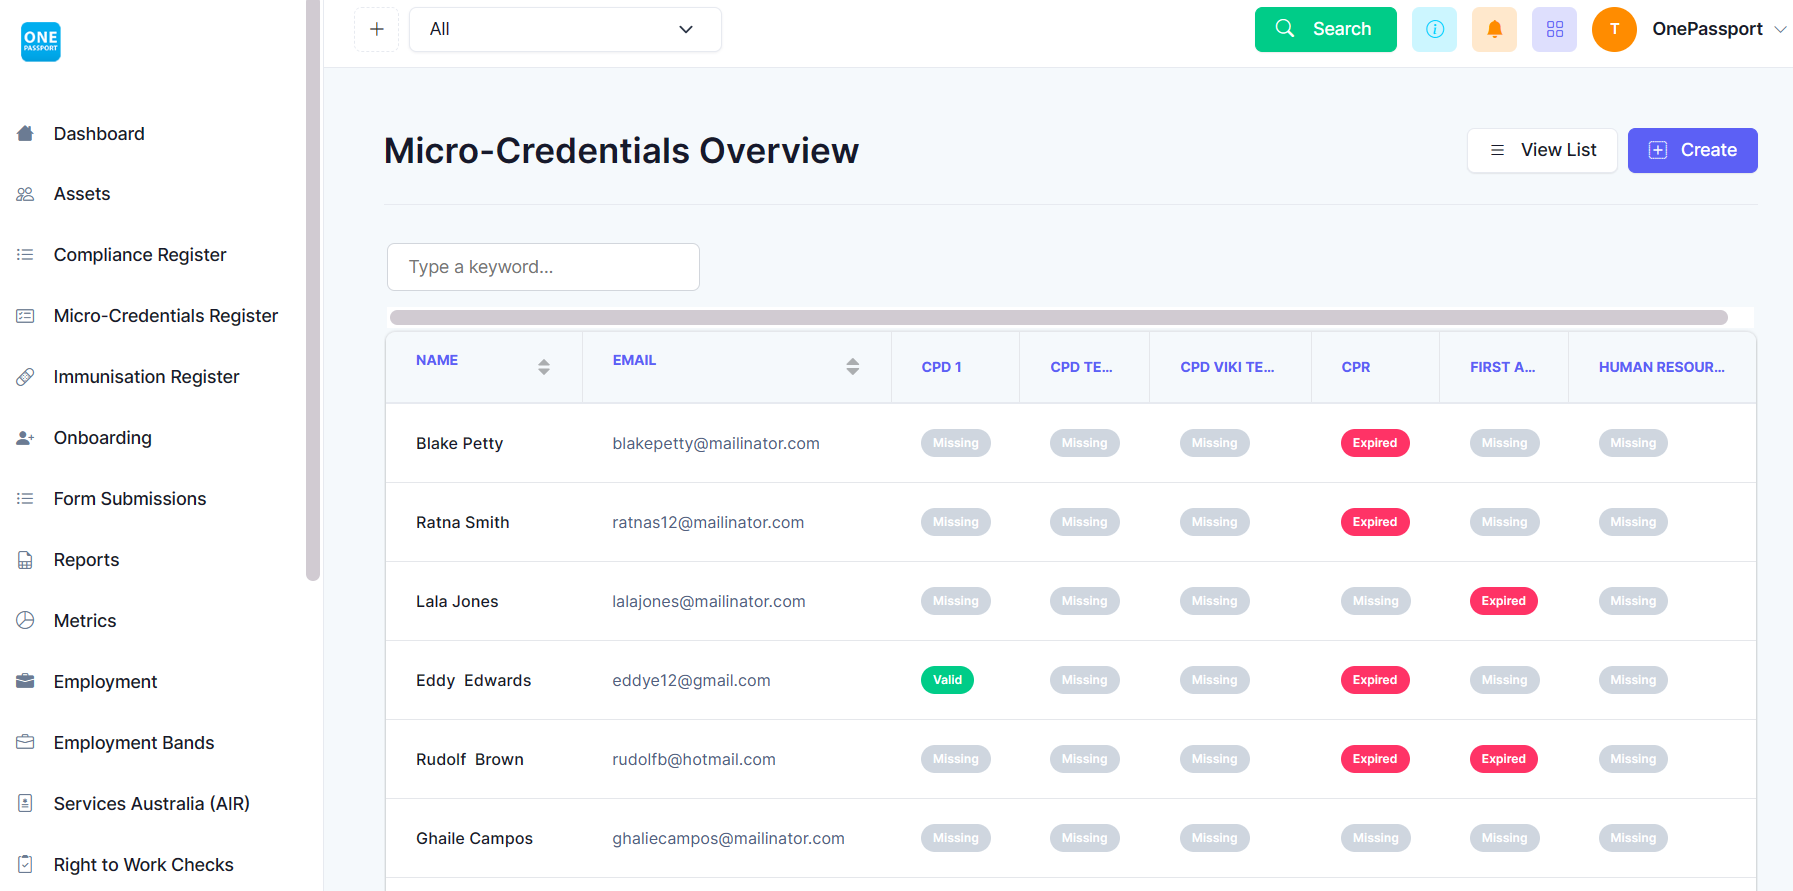Viewport: 1793px width, 891px height.
Task: Open notifications bell icon
Action: [x=1494, y=30]
